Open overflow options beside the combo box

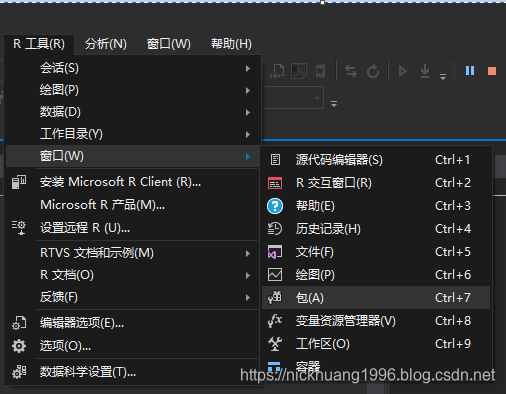334,104
